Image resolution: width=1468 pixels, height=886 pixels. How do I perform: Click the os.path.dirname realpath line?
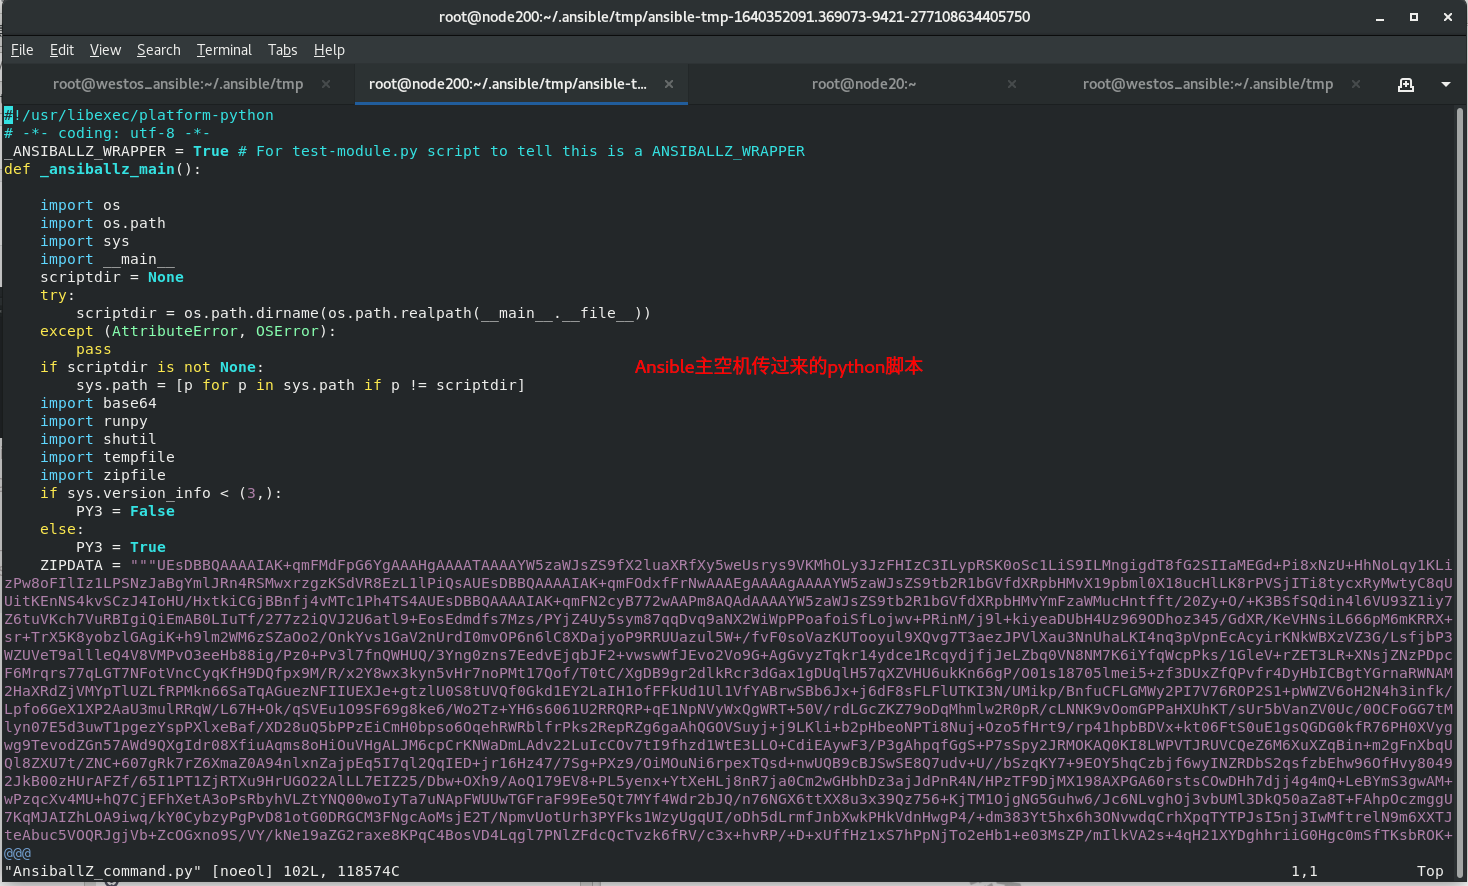(363, 313)
